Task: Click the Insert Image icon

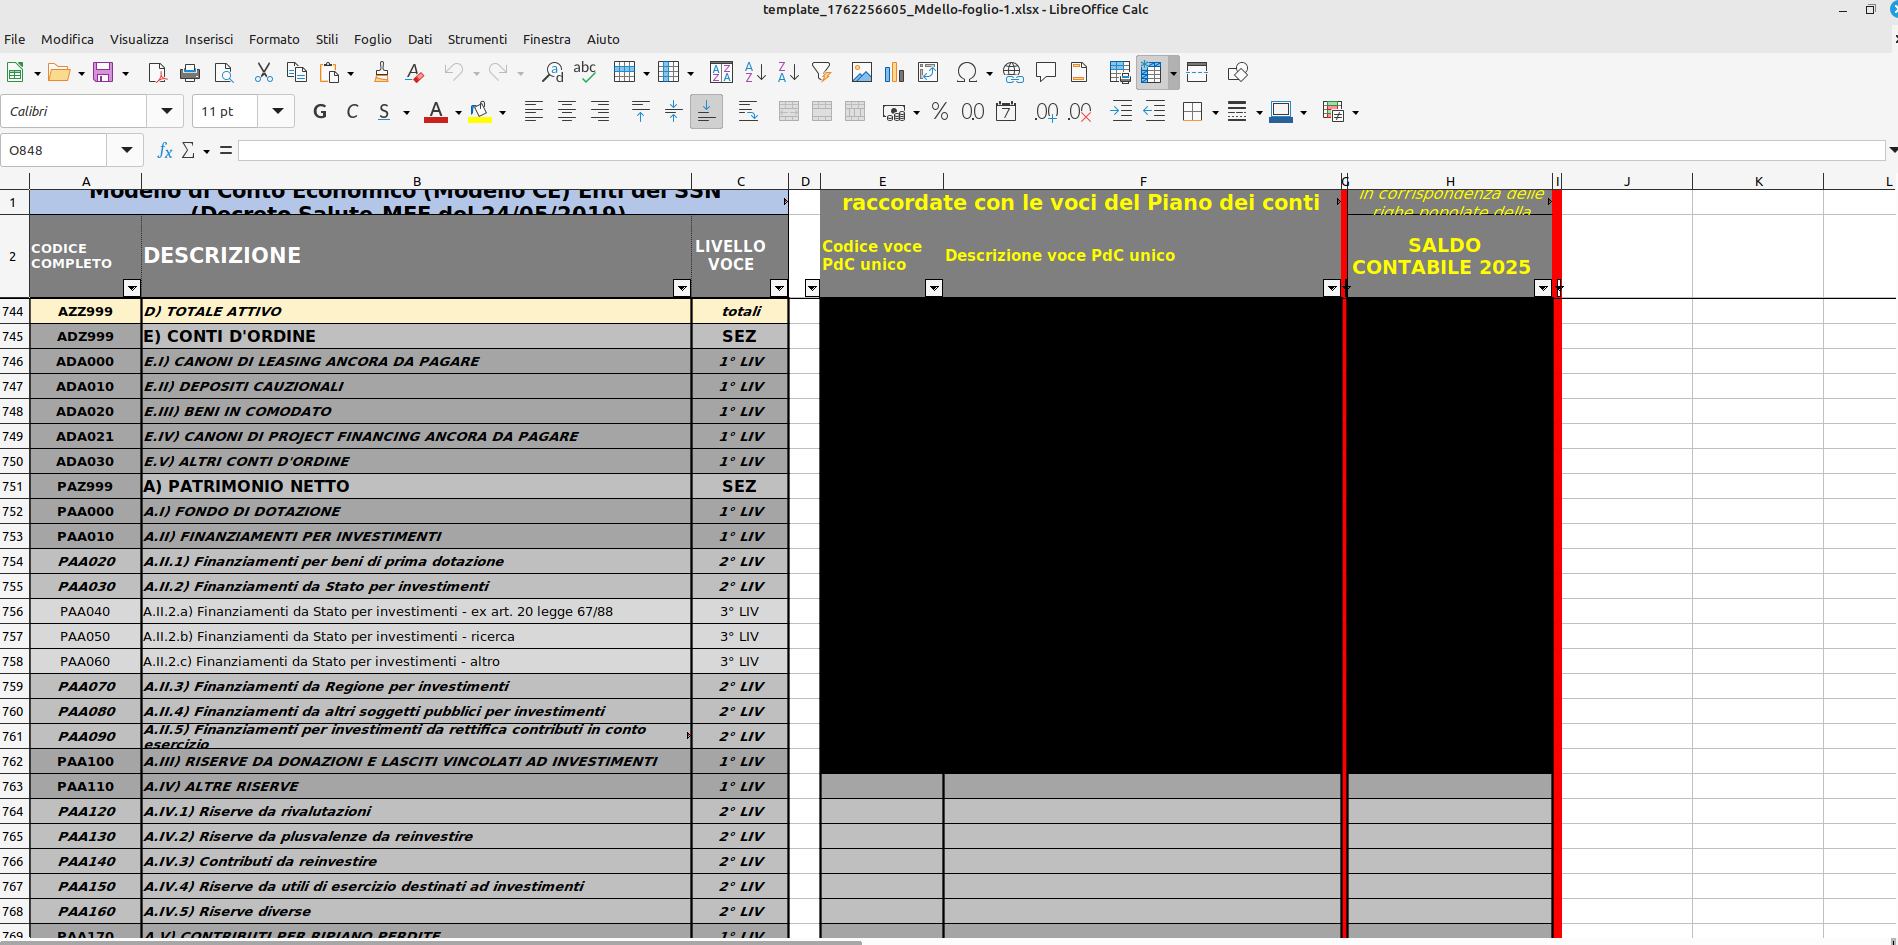Action: pyautogui.click(x=861, y=72)
